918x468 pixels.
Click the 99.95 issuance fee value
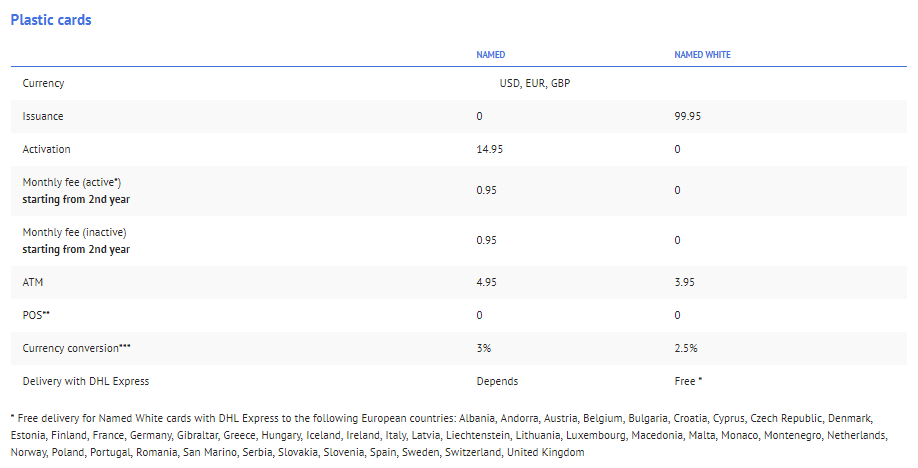pyautogui.click(x=687, y=116)
